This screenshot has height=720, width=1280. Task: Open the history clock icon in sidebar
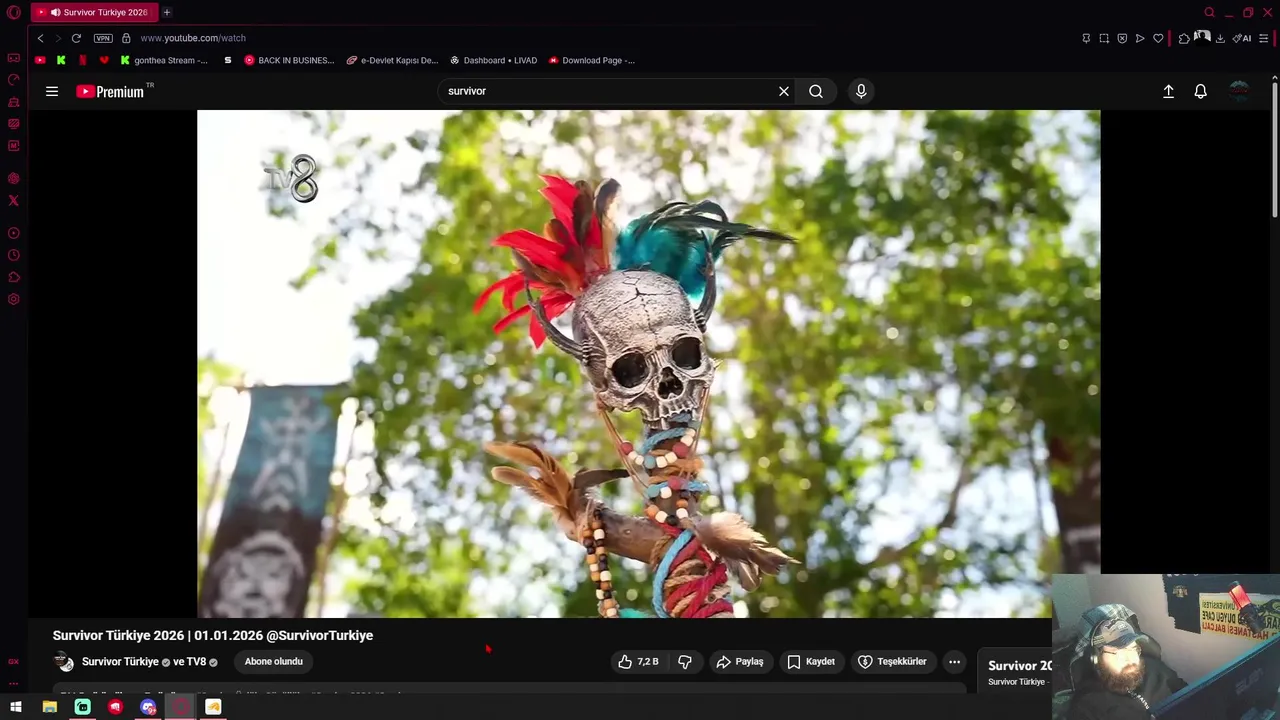pyautogui.click(x=14, y=255)
